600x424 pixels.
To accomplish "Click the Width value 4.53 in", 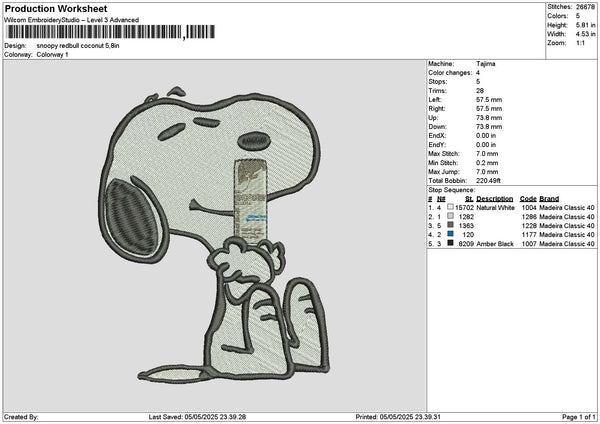I will tap(585, 34).
